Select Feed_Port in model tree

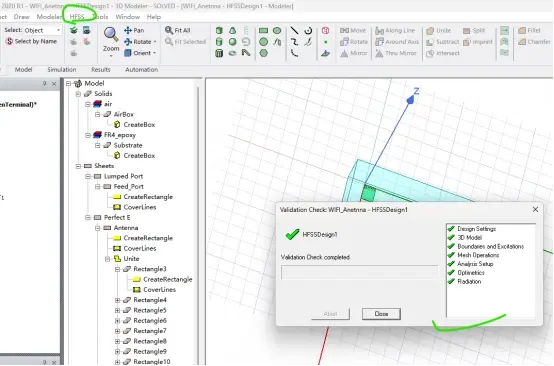(129, 187)
